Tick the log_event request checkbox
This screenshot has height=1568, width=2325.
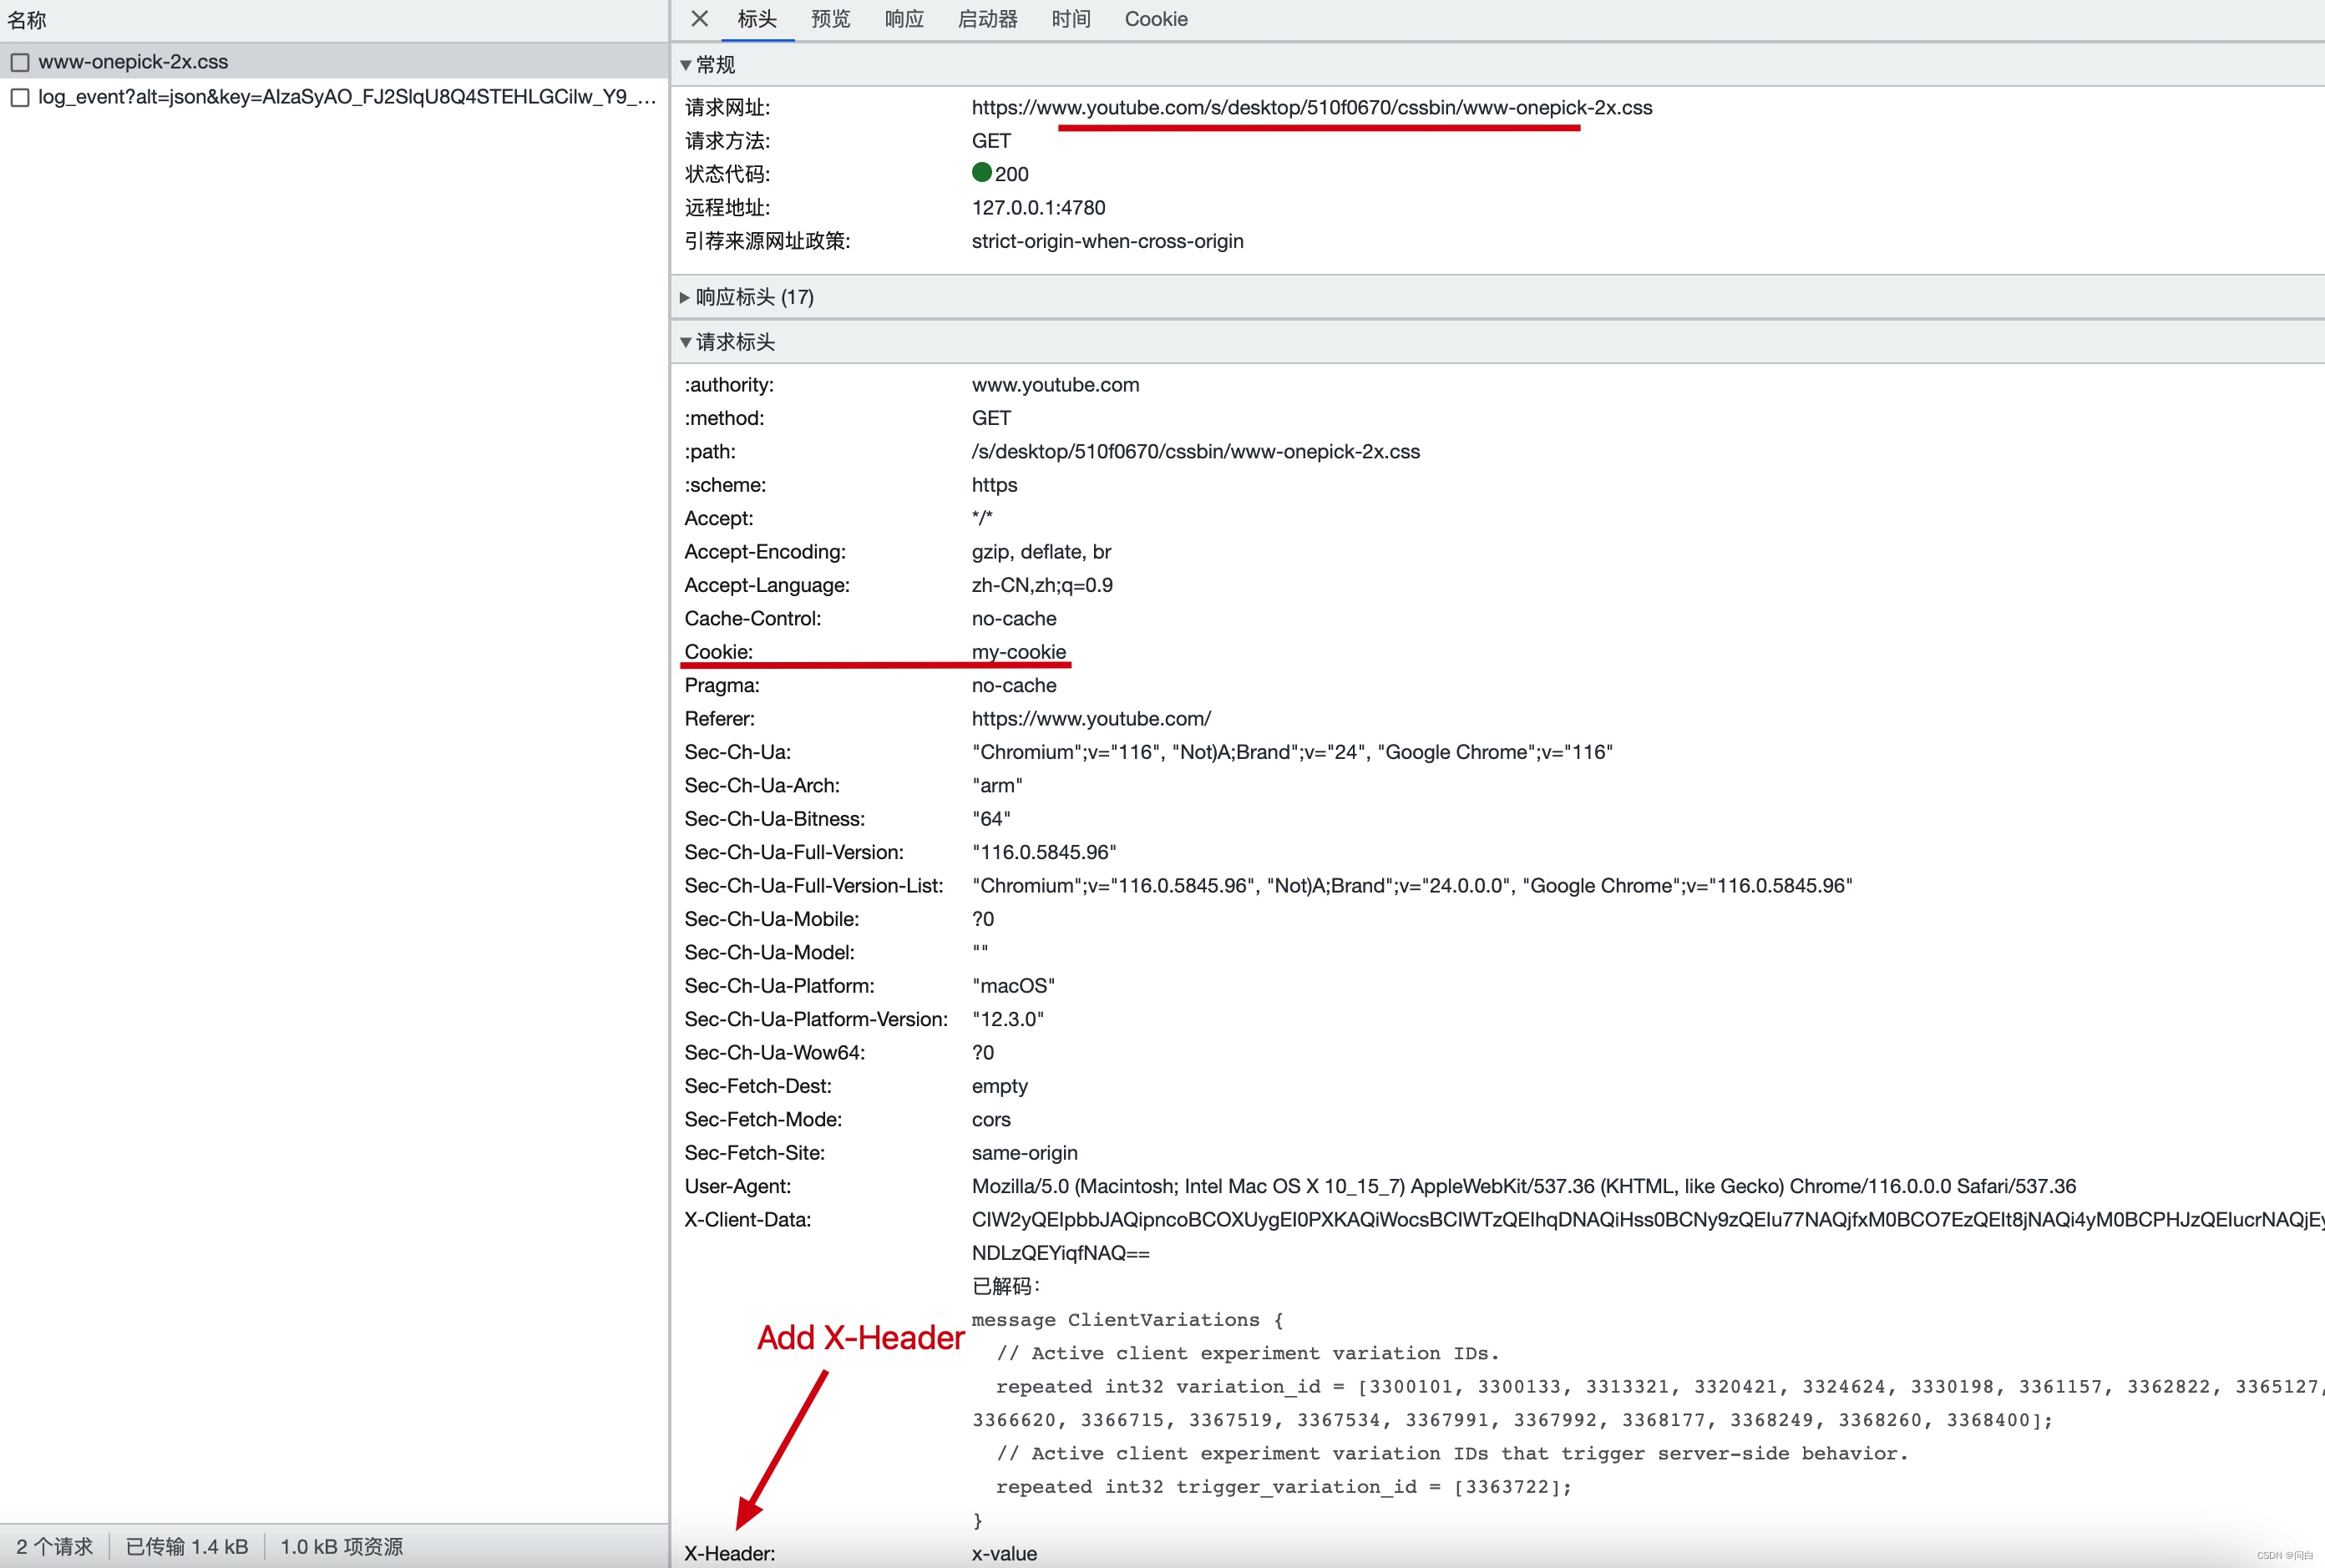click(x=20, y=97)
